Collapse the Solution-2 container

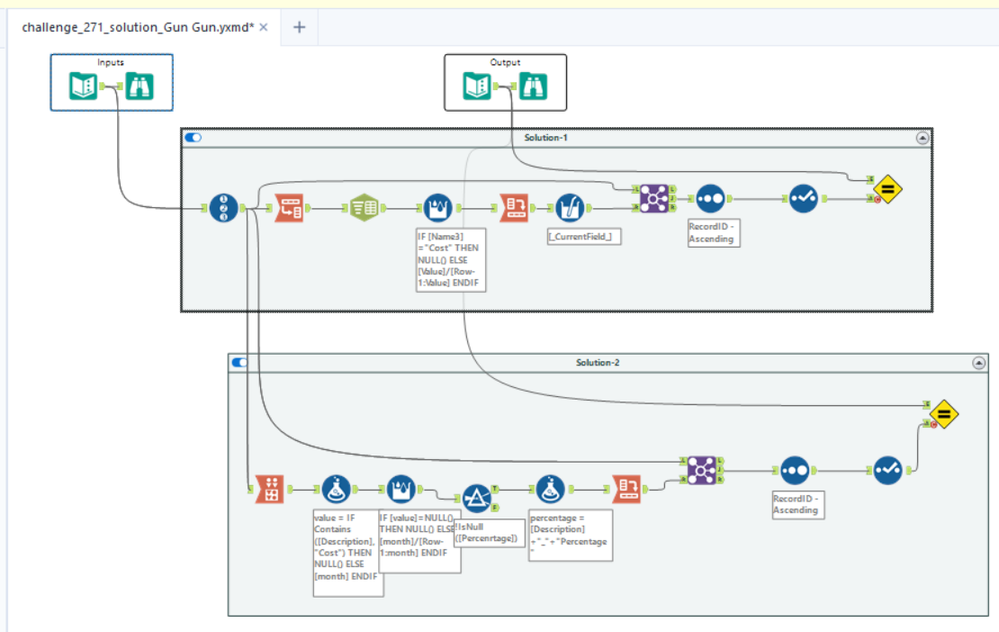pyautogui.click(x=979, y=363)
